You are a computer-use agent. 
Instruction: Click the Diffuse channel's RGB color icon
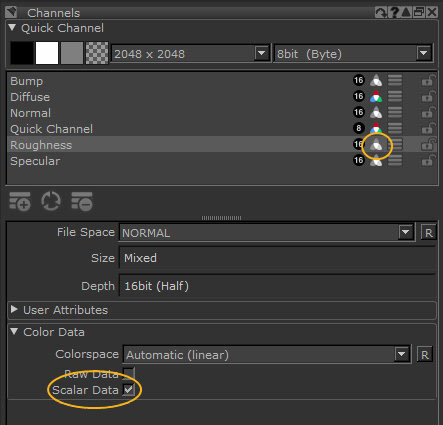click(376, 97)
